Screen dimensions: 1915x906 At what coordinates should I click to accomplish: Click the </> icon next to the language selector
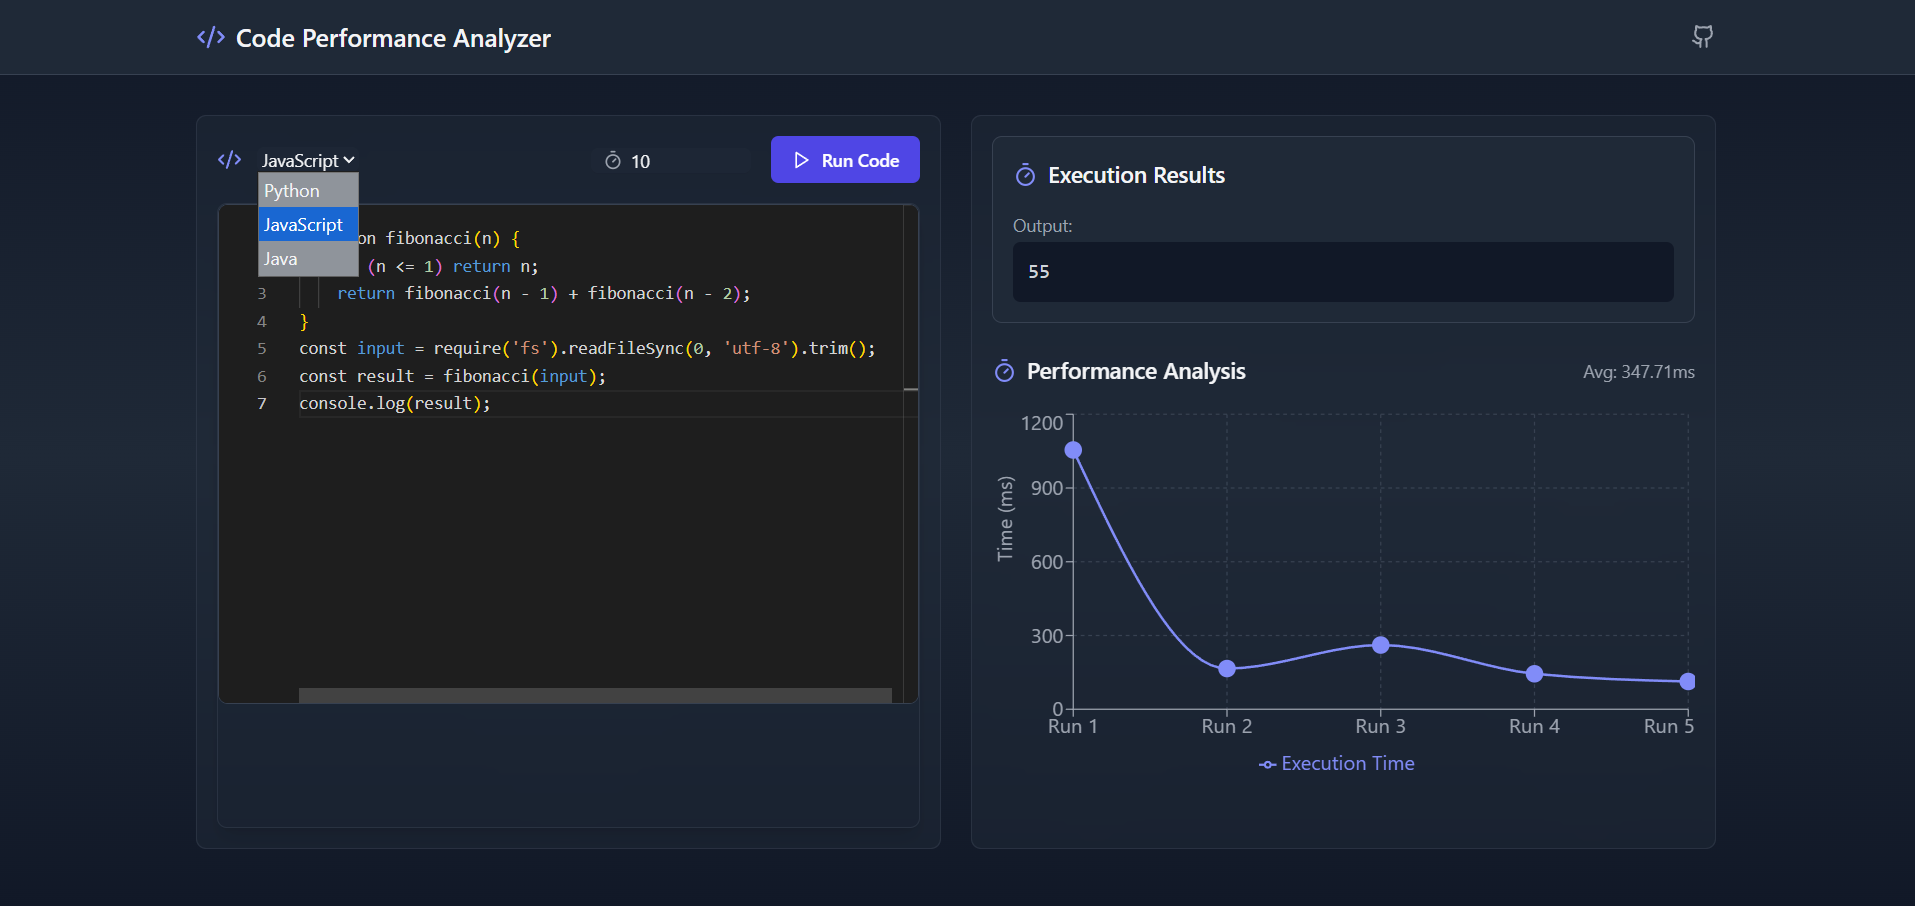[x=229, y=159]
